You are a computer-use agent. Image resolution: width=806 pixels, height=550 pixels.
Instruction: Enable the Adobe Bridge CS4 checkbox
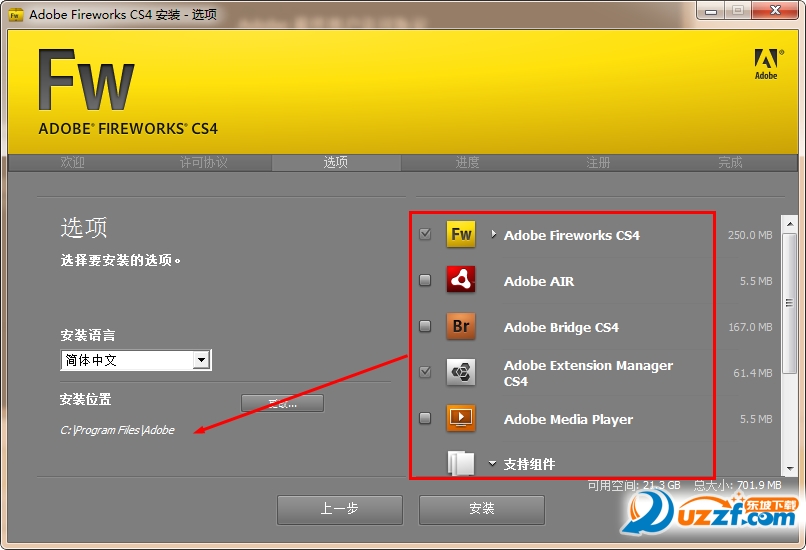(x=425, y=326)
